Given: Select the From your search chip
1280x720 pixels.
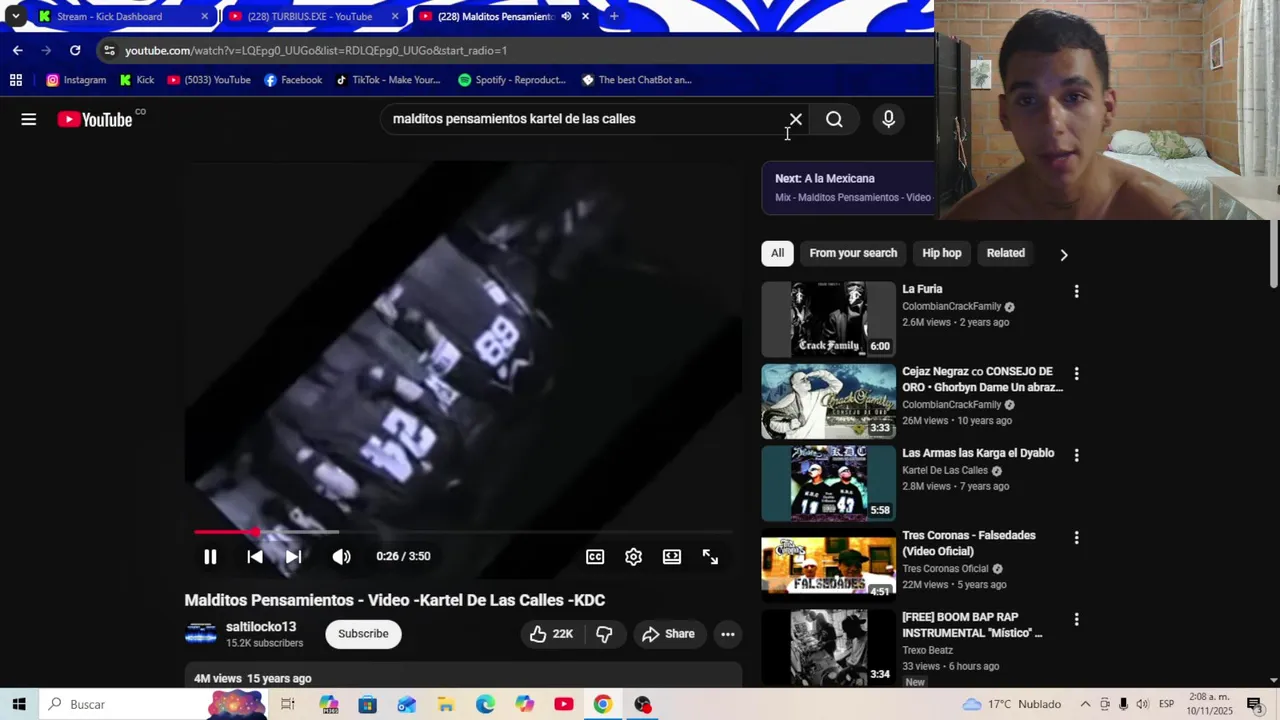Looking at the screenshot, I should (853, 253).
